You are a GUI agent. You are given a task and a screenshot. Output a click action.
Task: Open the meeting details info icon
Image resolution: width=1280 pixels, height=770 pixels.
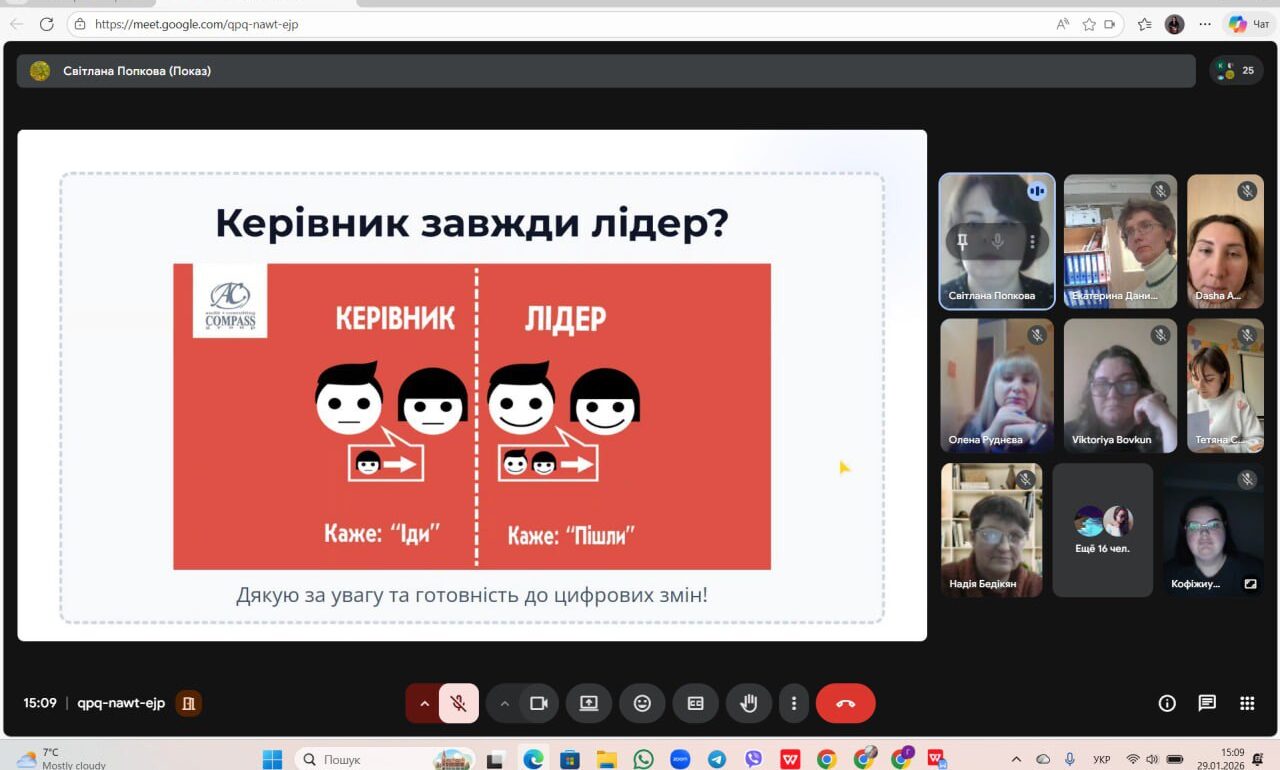(1167, 703)
